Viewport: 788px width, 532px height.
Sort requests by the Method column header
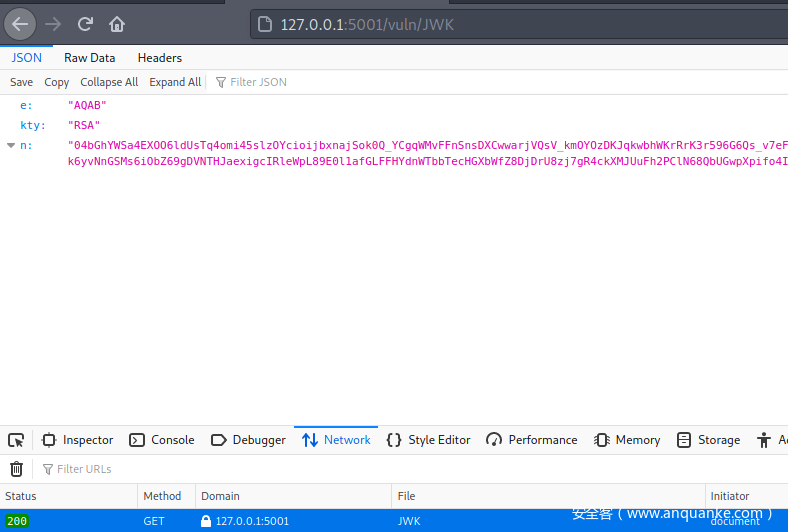(166, 496)
